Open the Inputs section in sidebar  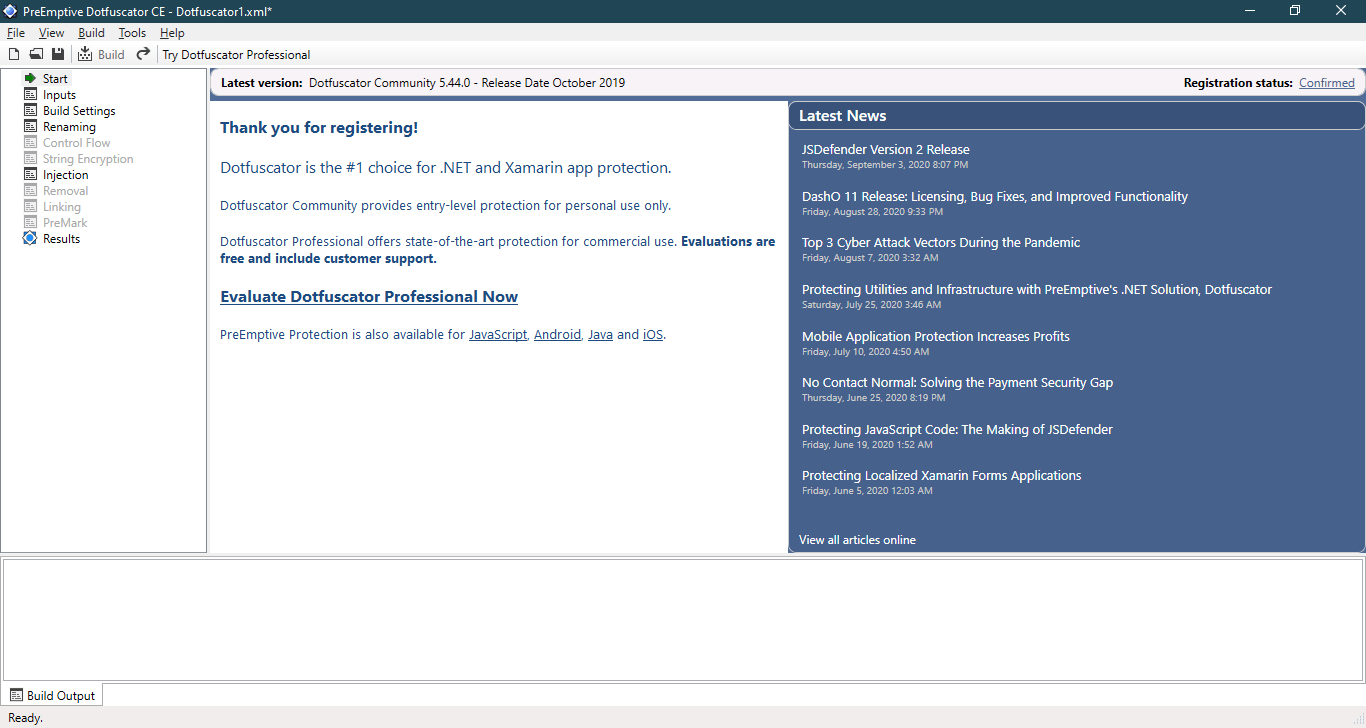[x=58, y=94]
